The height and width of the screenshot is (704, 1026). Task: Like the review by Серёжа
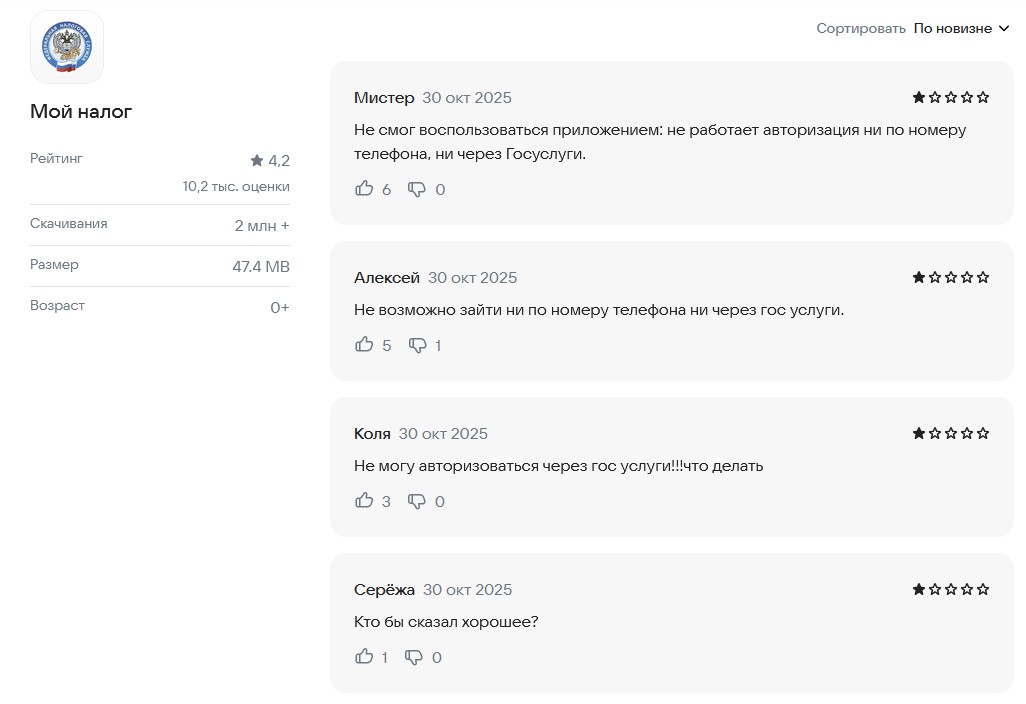(x=364, y=656)
